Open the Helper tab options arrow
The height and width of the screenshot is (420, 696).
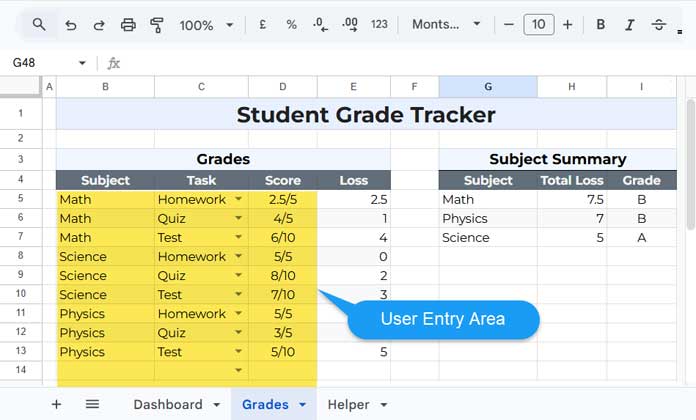pyautogui.click(x=384, y=405)
